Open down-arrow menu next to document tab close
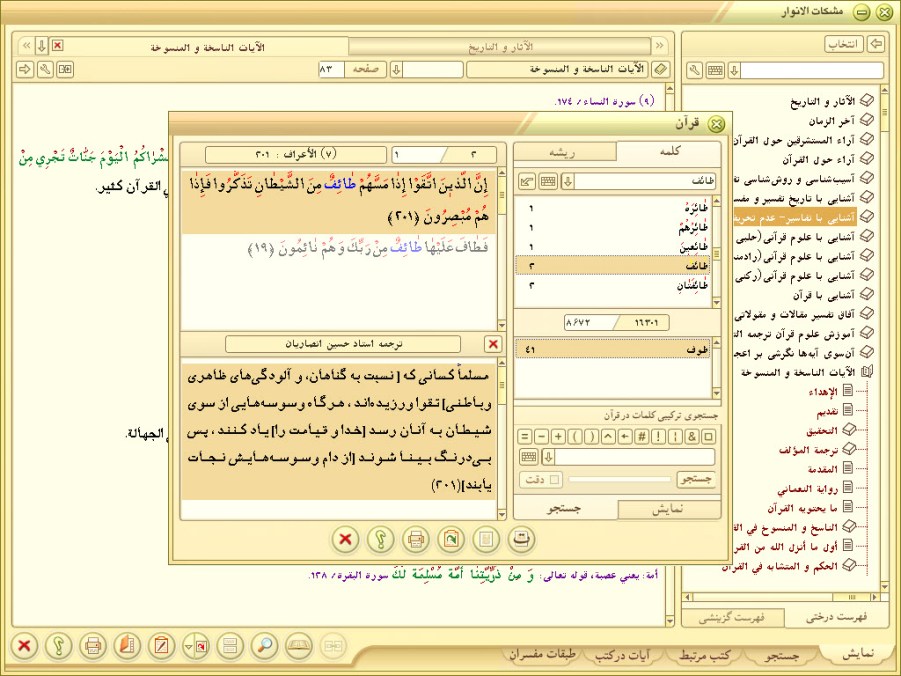 (41, 45)
